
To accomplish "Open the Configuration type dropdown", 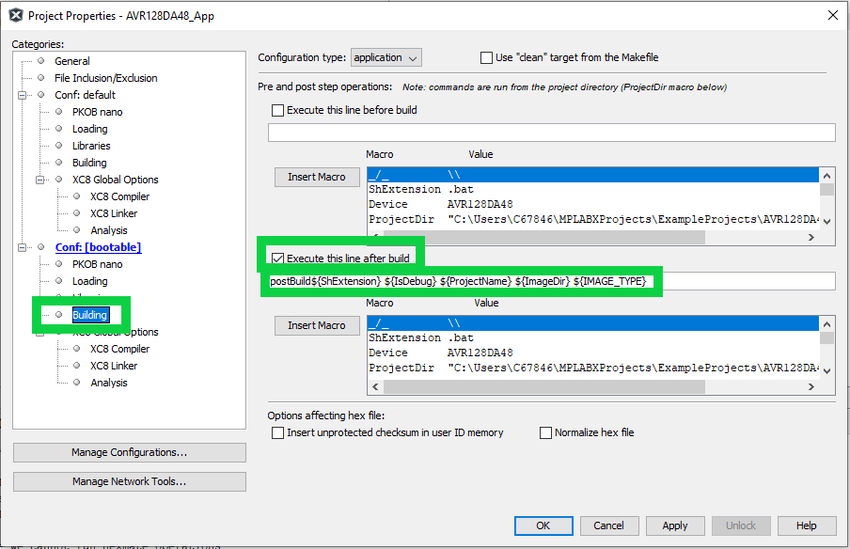I will click(x=385, y=58).
